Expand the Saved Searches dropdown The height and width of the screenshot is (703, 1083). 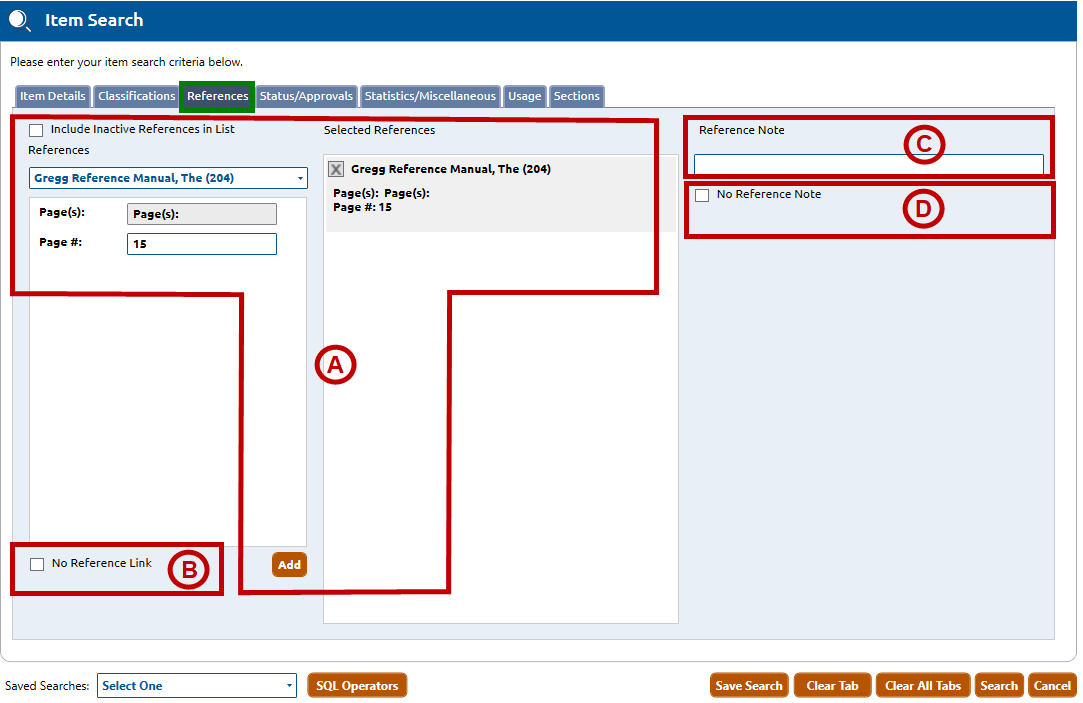tap(196, 686)
